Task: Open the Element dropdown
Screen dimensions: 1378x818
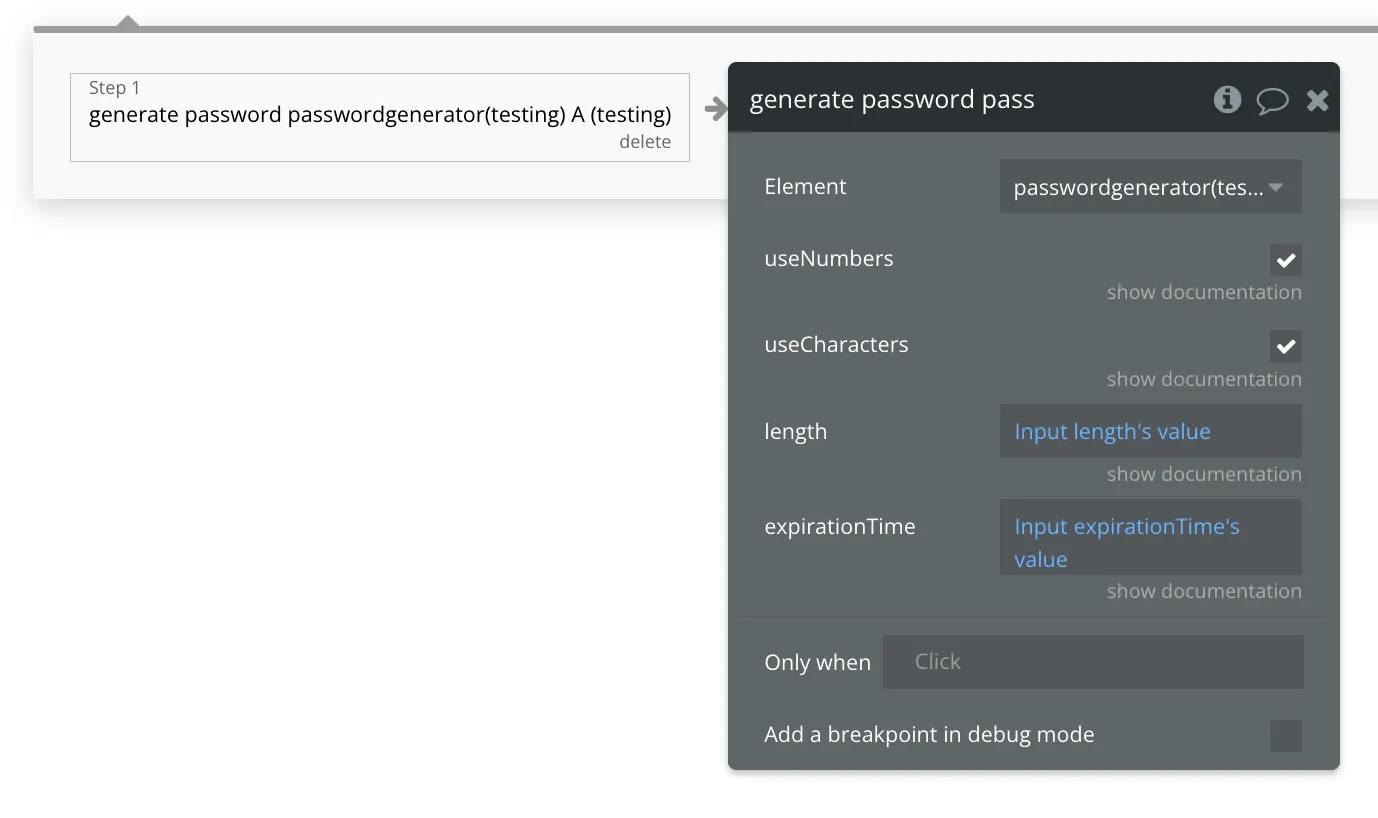Action: click(x=1150, y=187)
